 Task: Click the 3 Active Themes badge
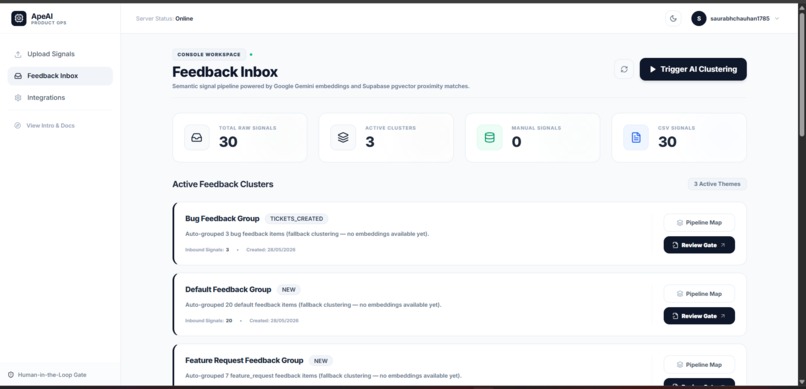tap(717, 184)
